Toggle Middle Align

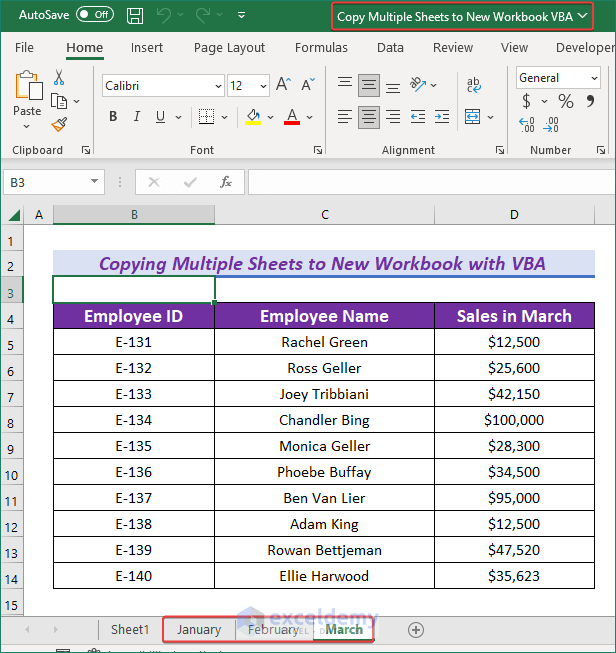(x=369, y=85)
